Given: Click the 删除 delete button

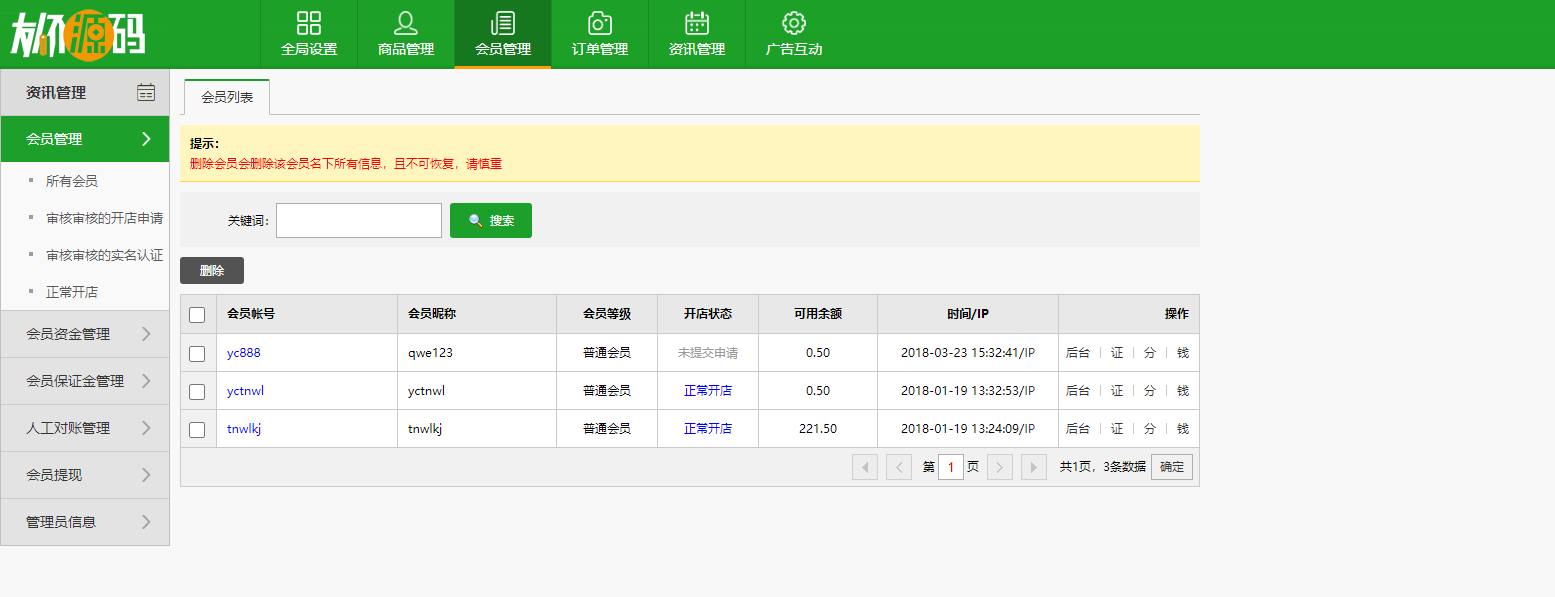Looking at the screenshot, I should click(211, 270).
